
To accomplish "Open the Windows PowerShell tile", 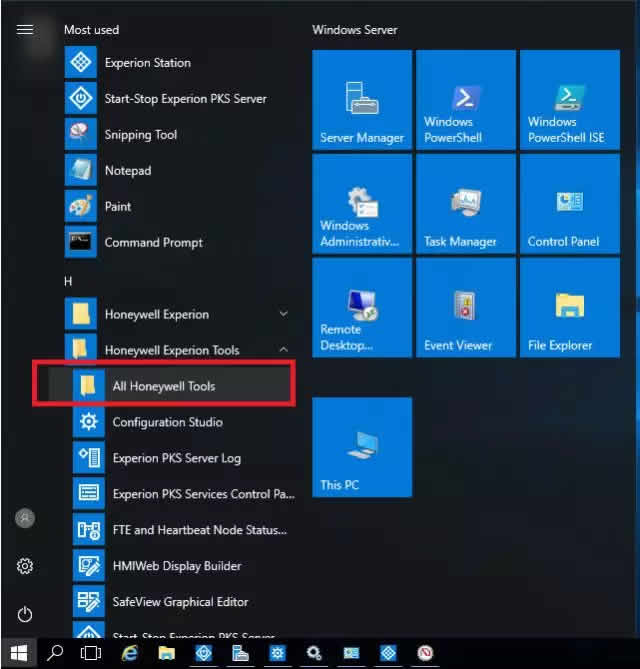I will click(465, 100).
